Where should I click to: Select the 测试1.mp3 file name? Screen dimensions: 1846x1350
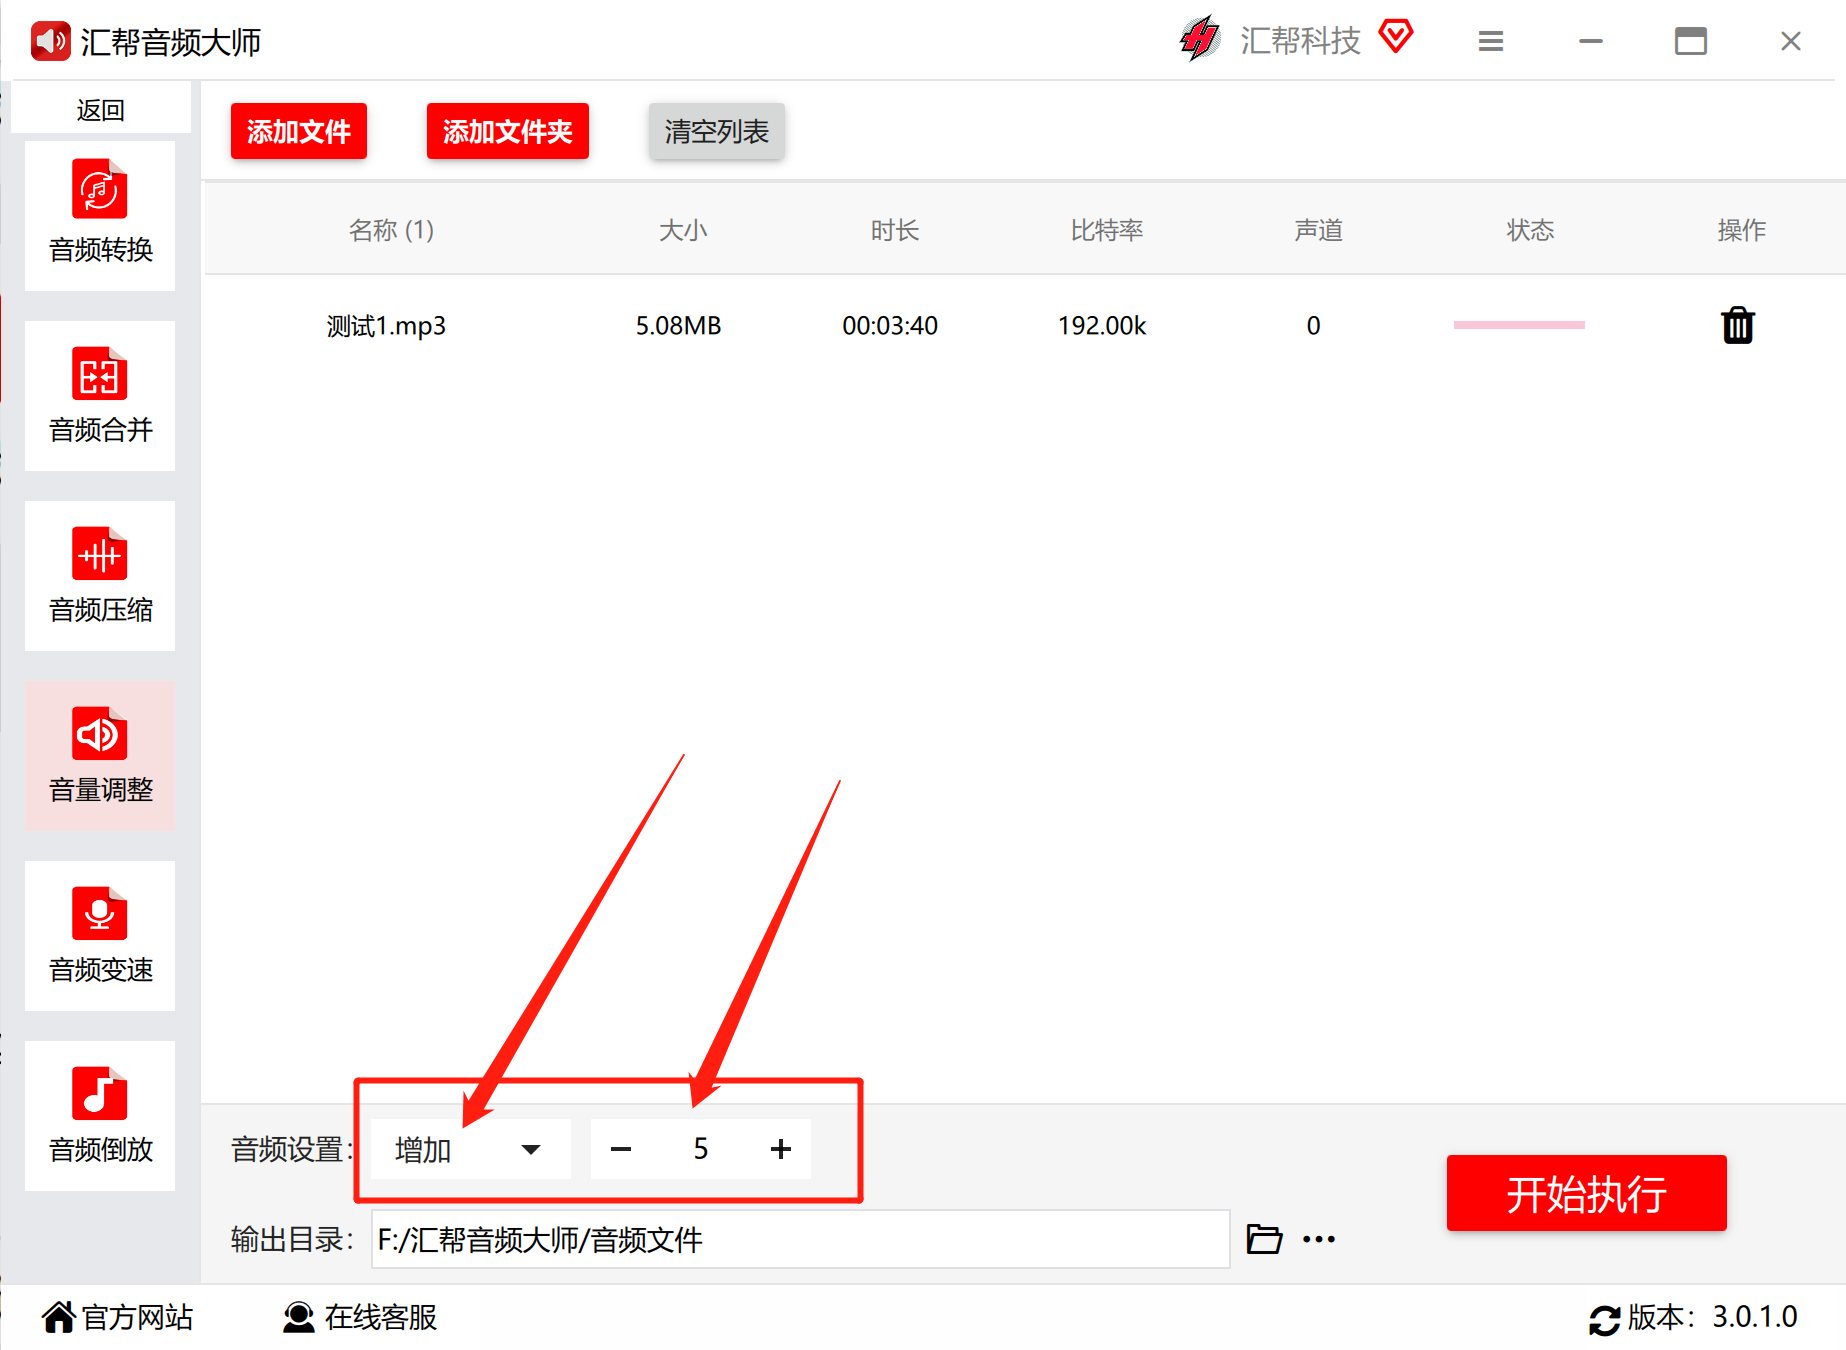(x=387, y=326)
